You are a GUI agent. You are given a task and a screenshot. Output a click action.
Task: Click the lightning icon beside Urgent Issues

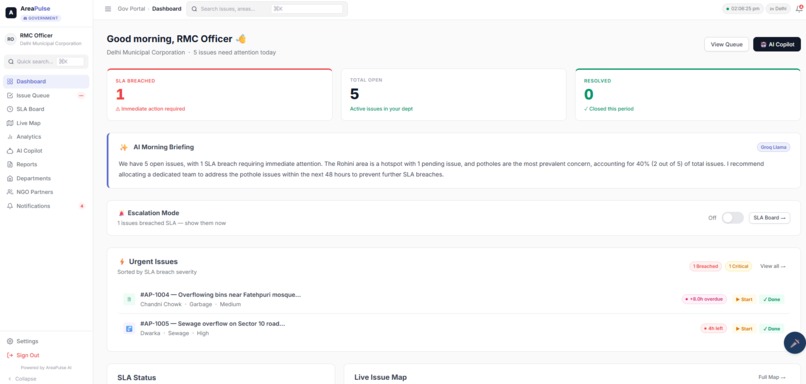pyautogui.click(x=122, y=262)
